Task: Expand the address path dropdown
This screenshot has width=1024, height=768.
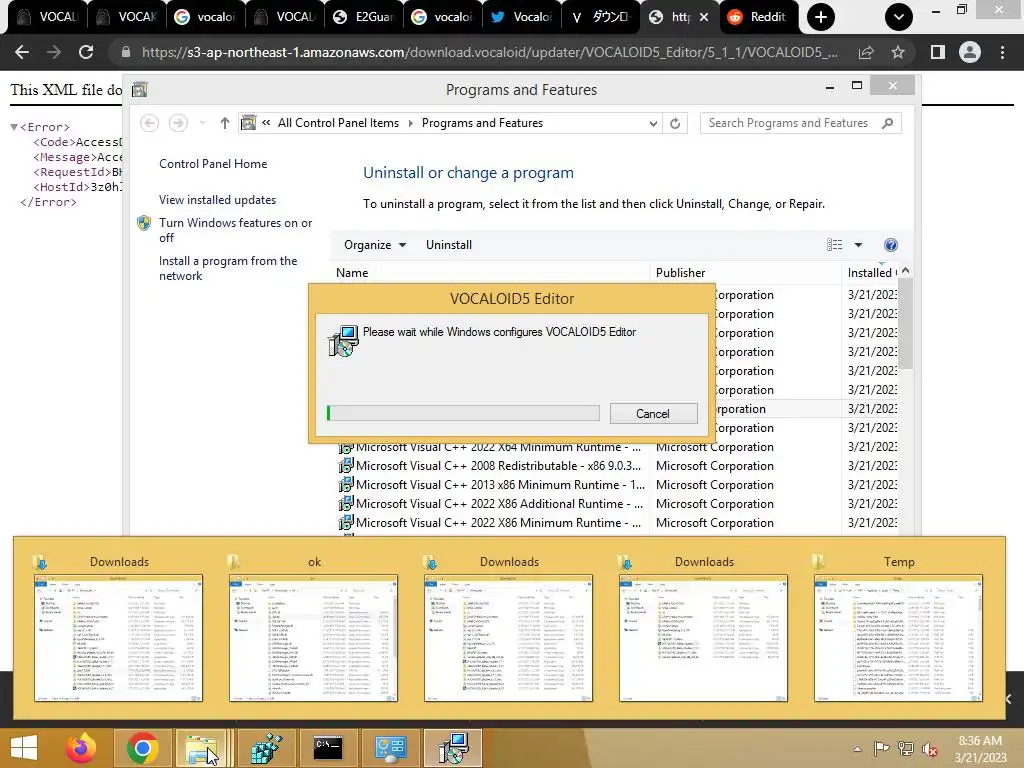Action: tap(652, 123)
